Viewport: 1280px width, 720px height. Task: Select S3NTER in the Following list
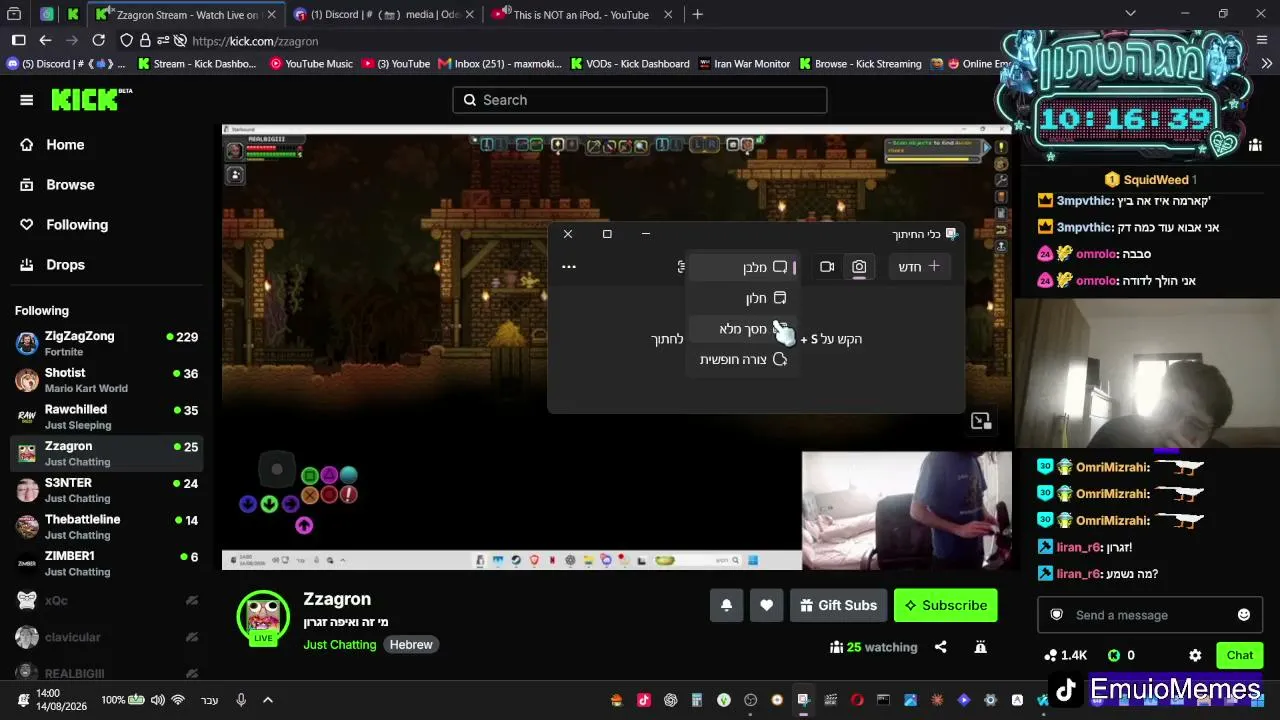106,490
